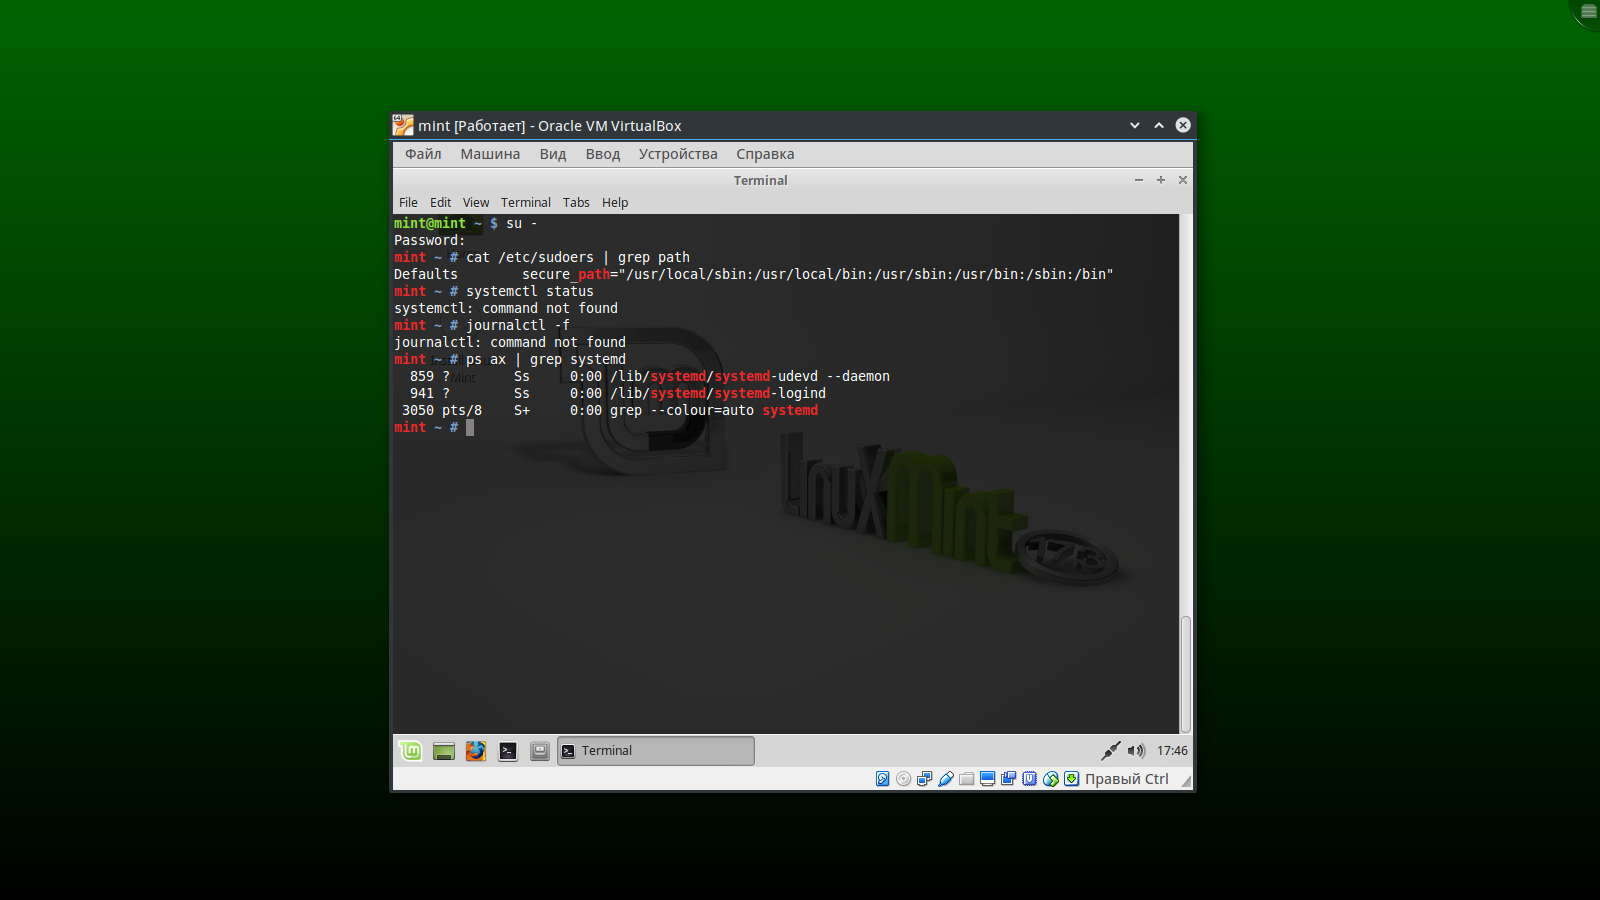Click the "ps ax | grep systemd" command
Screen dimensions: 1600x900
point(546,359)
